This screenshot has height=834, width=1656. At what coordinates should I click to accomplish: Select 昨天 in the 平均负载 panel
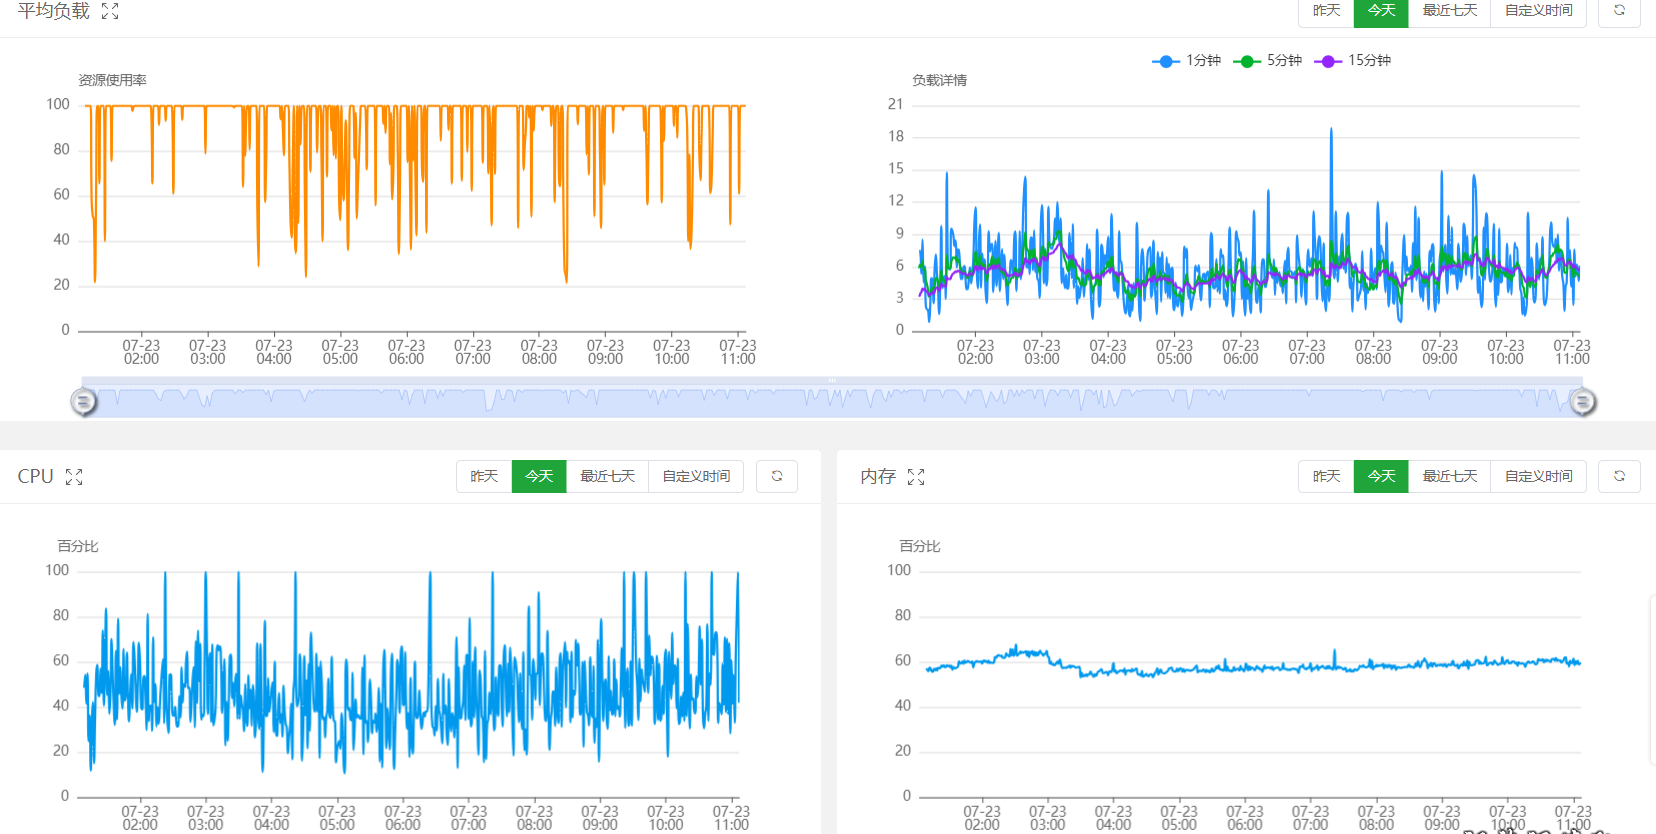coord(1326,10)
